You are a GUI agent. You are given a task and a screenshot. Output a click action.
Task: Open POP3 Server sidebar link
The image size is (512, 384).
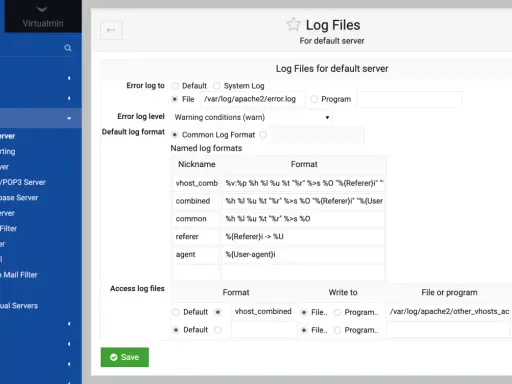(23, 182)
